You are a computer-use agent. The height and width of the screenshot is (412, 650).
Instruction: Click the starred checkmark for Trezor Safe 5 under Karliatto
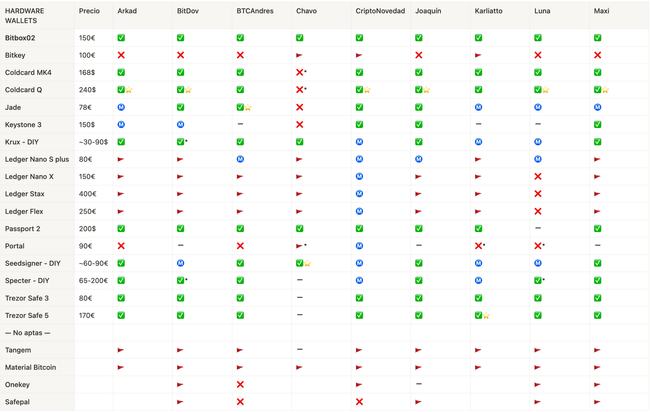tap(479, 315)
